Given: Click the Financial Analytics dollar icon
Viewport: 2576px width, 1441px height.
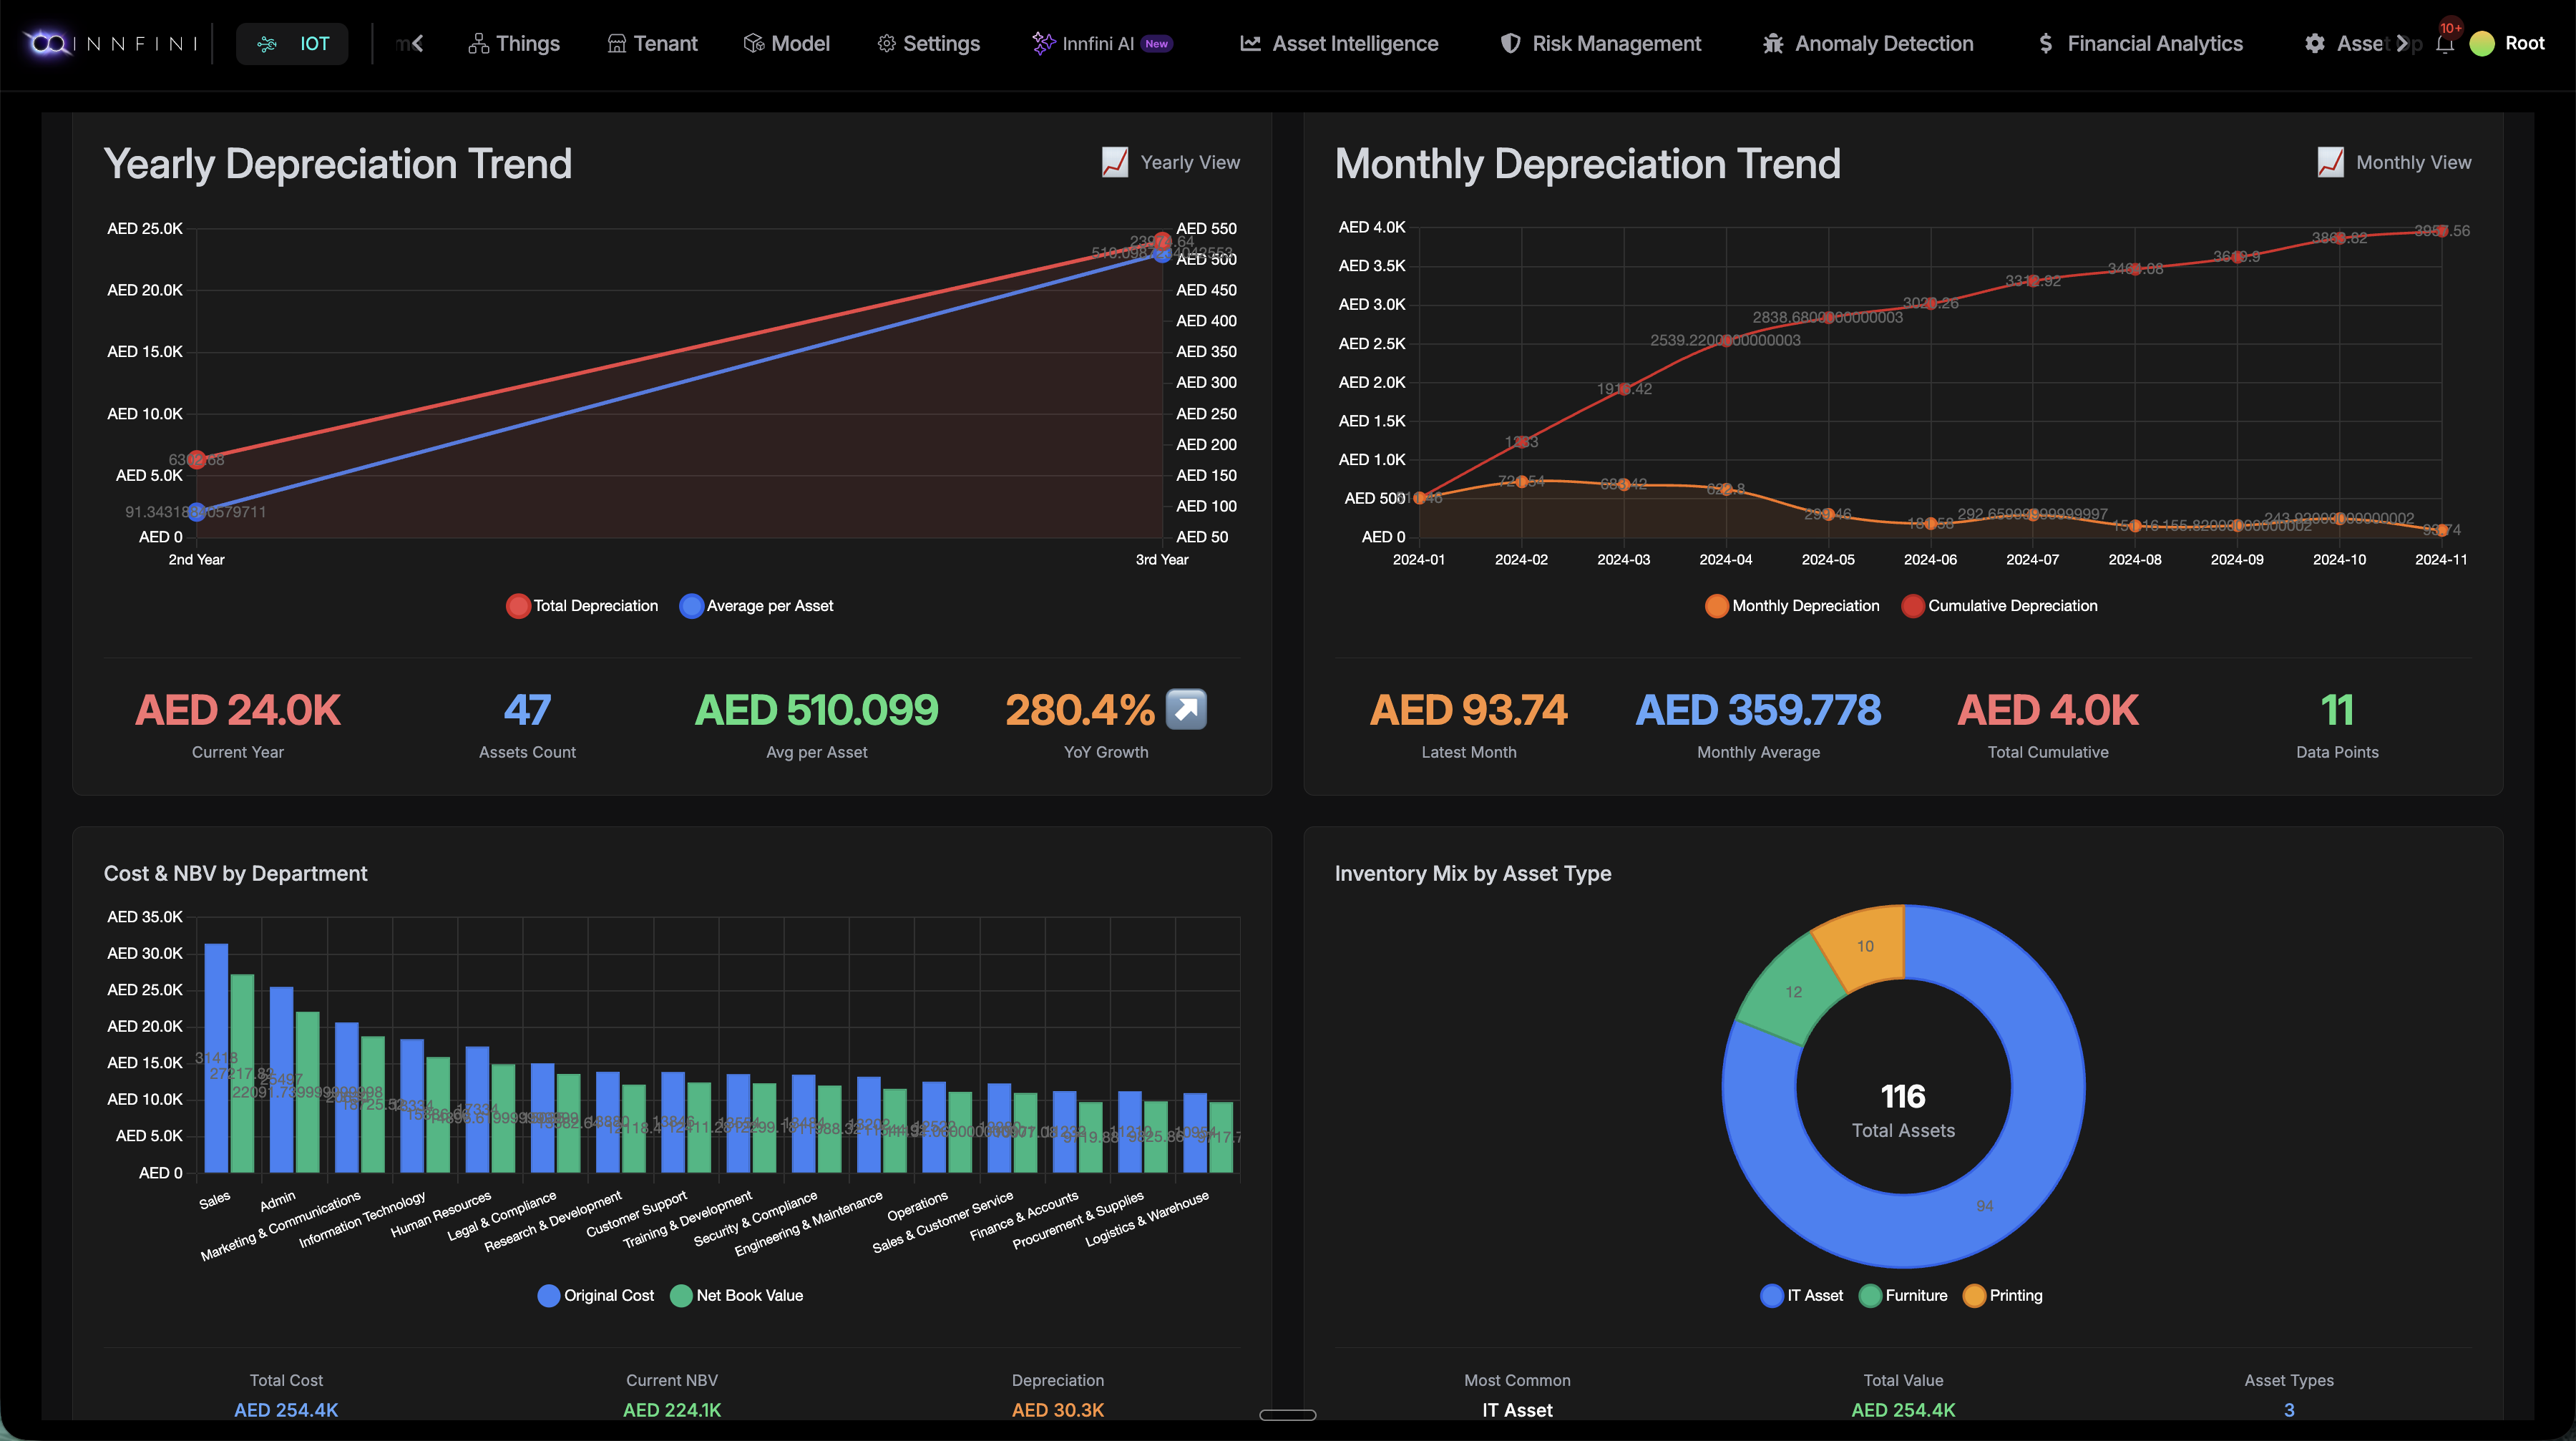Looking at the screenshot, I should click(x=2045, y=43).
